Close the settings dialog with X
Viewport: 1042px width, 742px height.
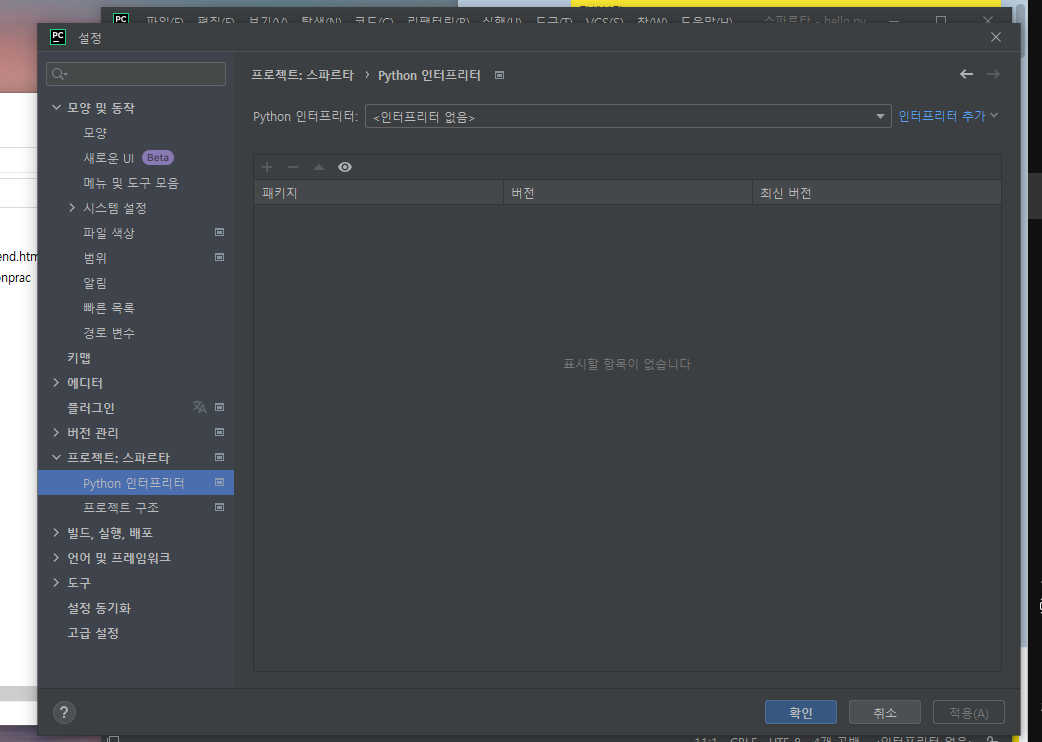click(995, 37)
